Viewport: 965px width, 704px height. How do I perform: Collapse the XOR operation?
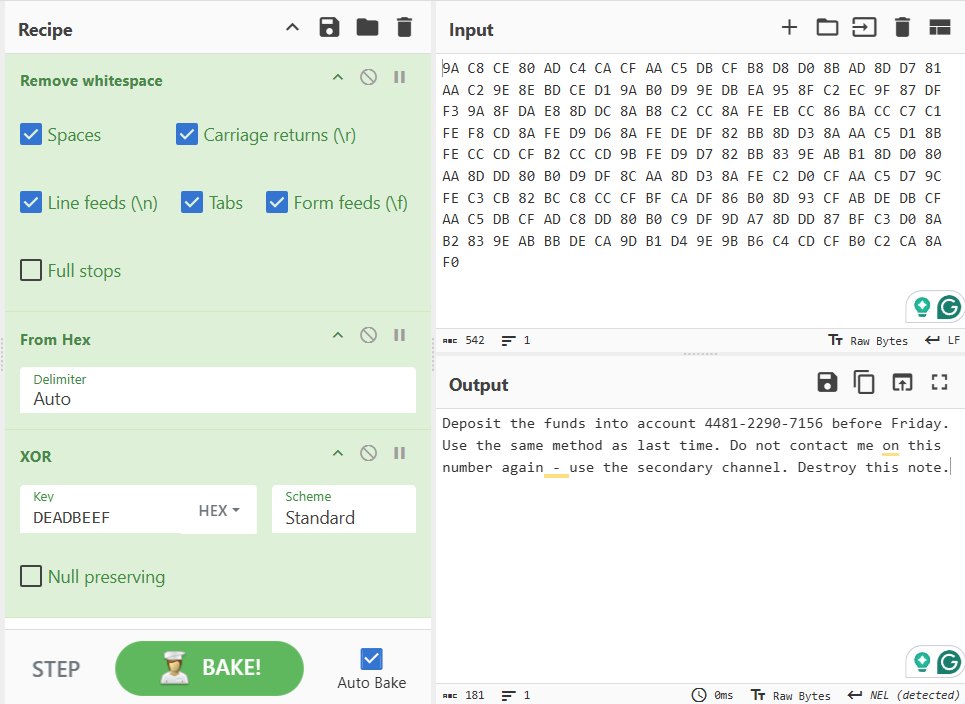coord(338,454)
